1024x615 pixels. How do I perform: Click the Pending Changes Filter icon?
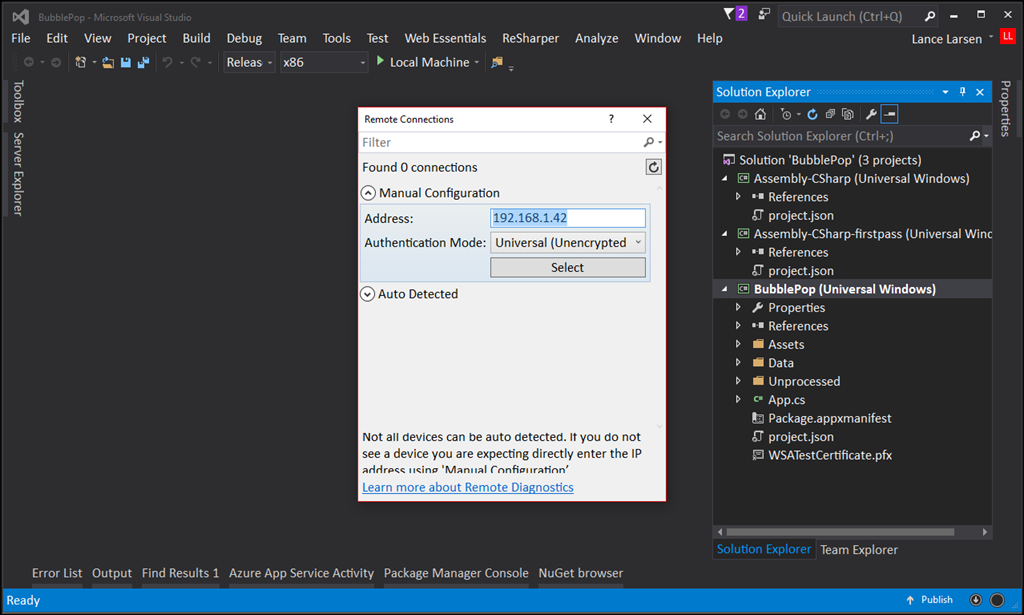786,114
